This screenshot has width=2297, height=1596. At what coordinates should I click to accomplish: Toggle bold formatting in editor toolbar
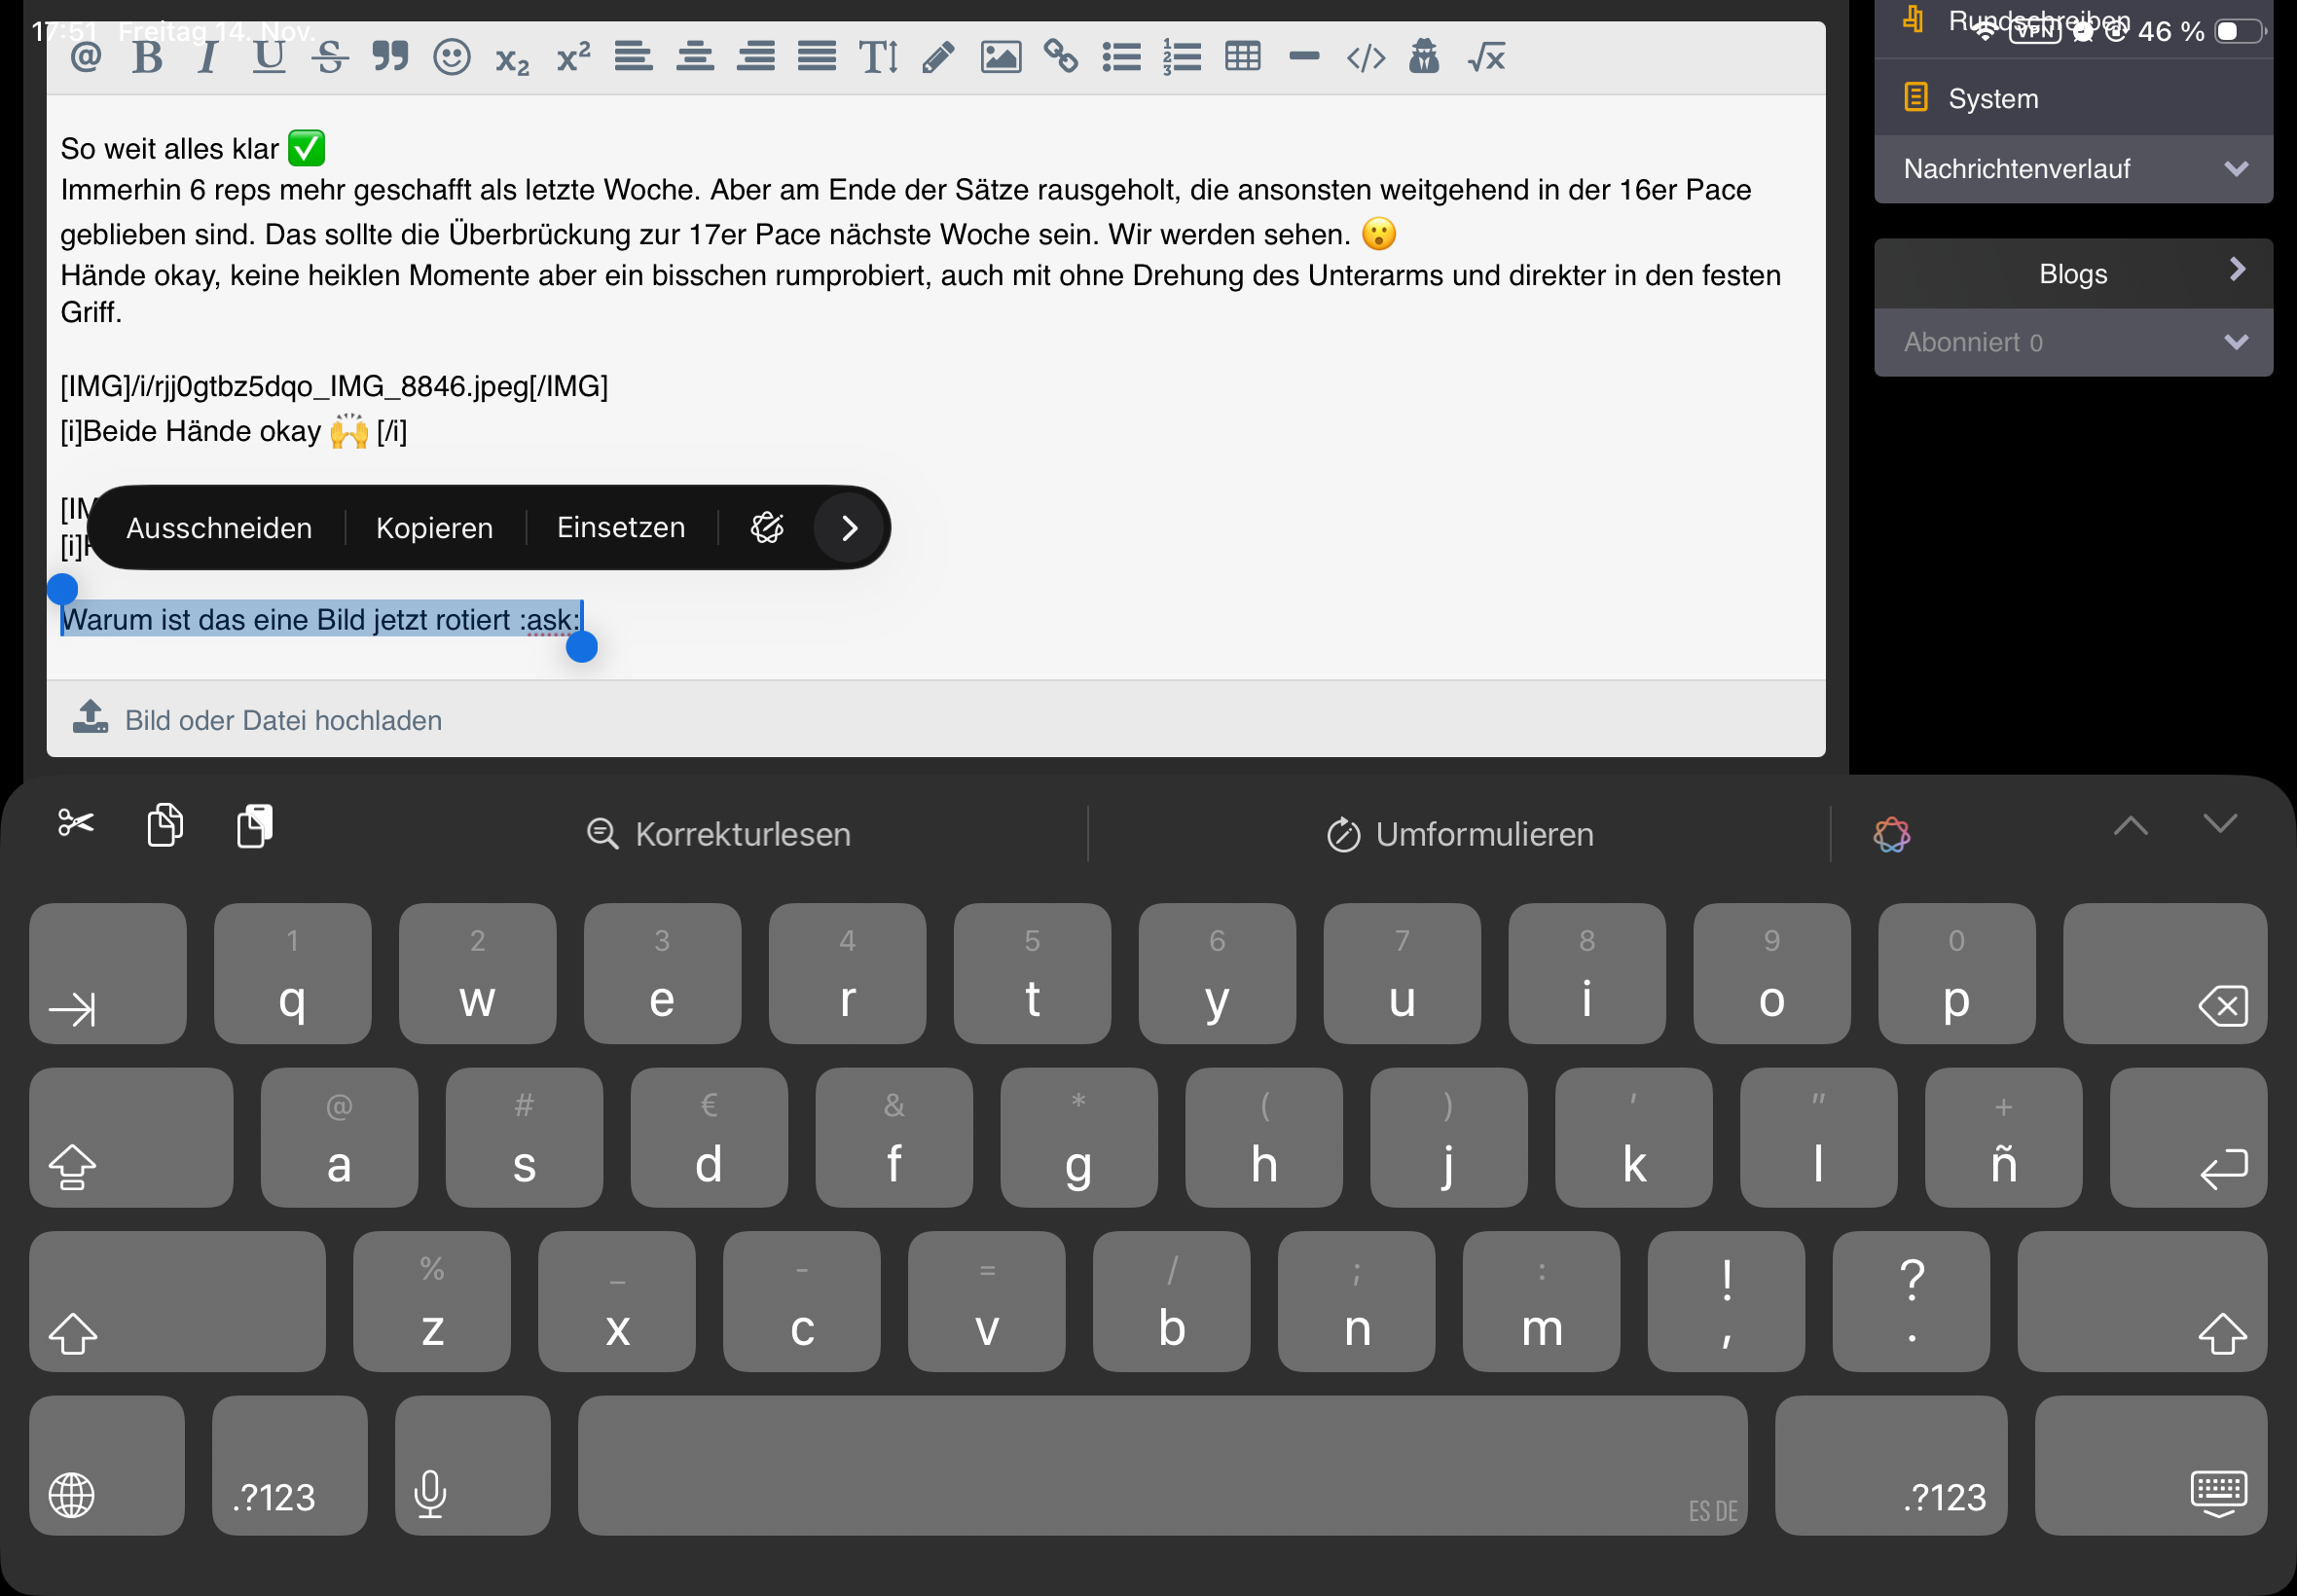(147, 58)
